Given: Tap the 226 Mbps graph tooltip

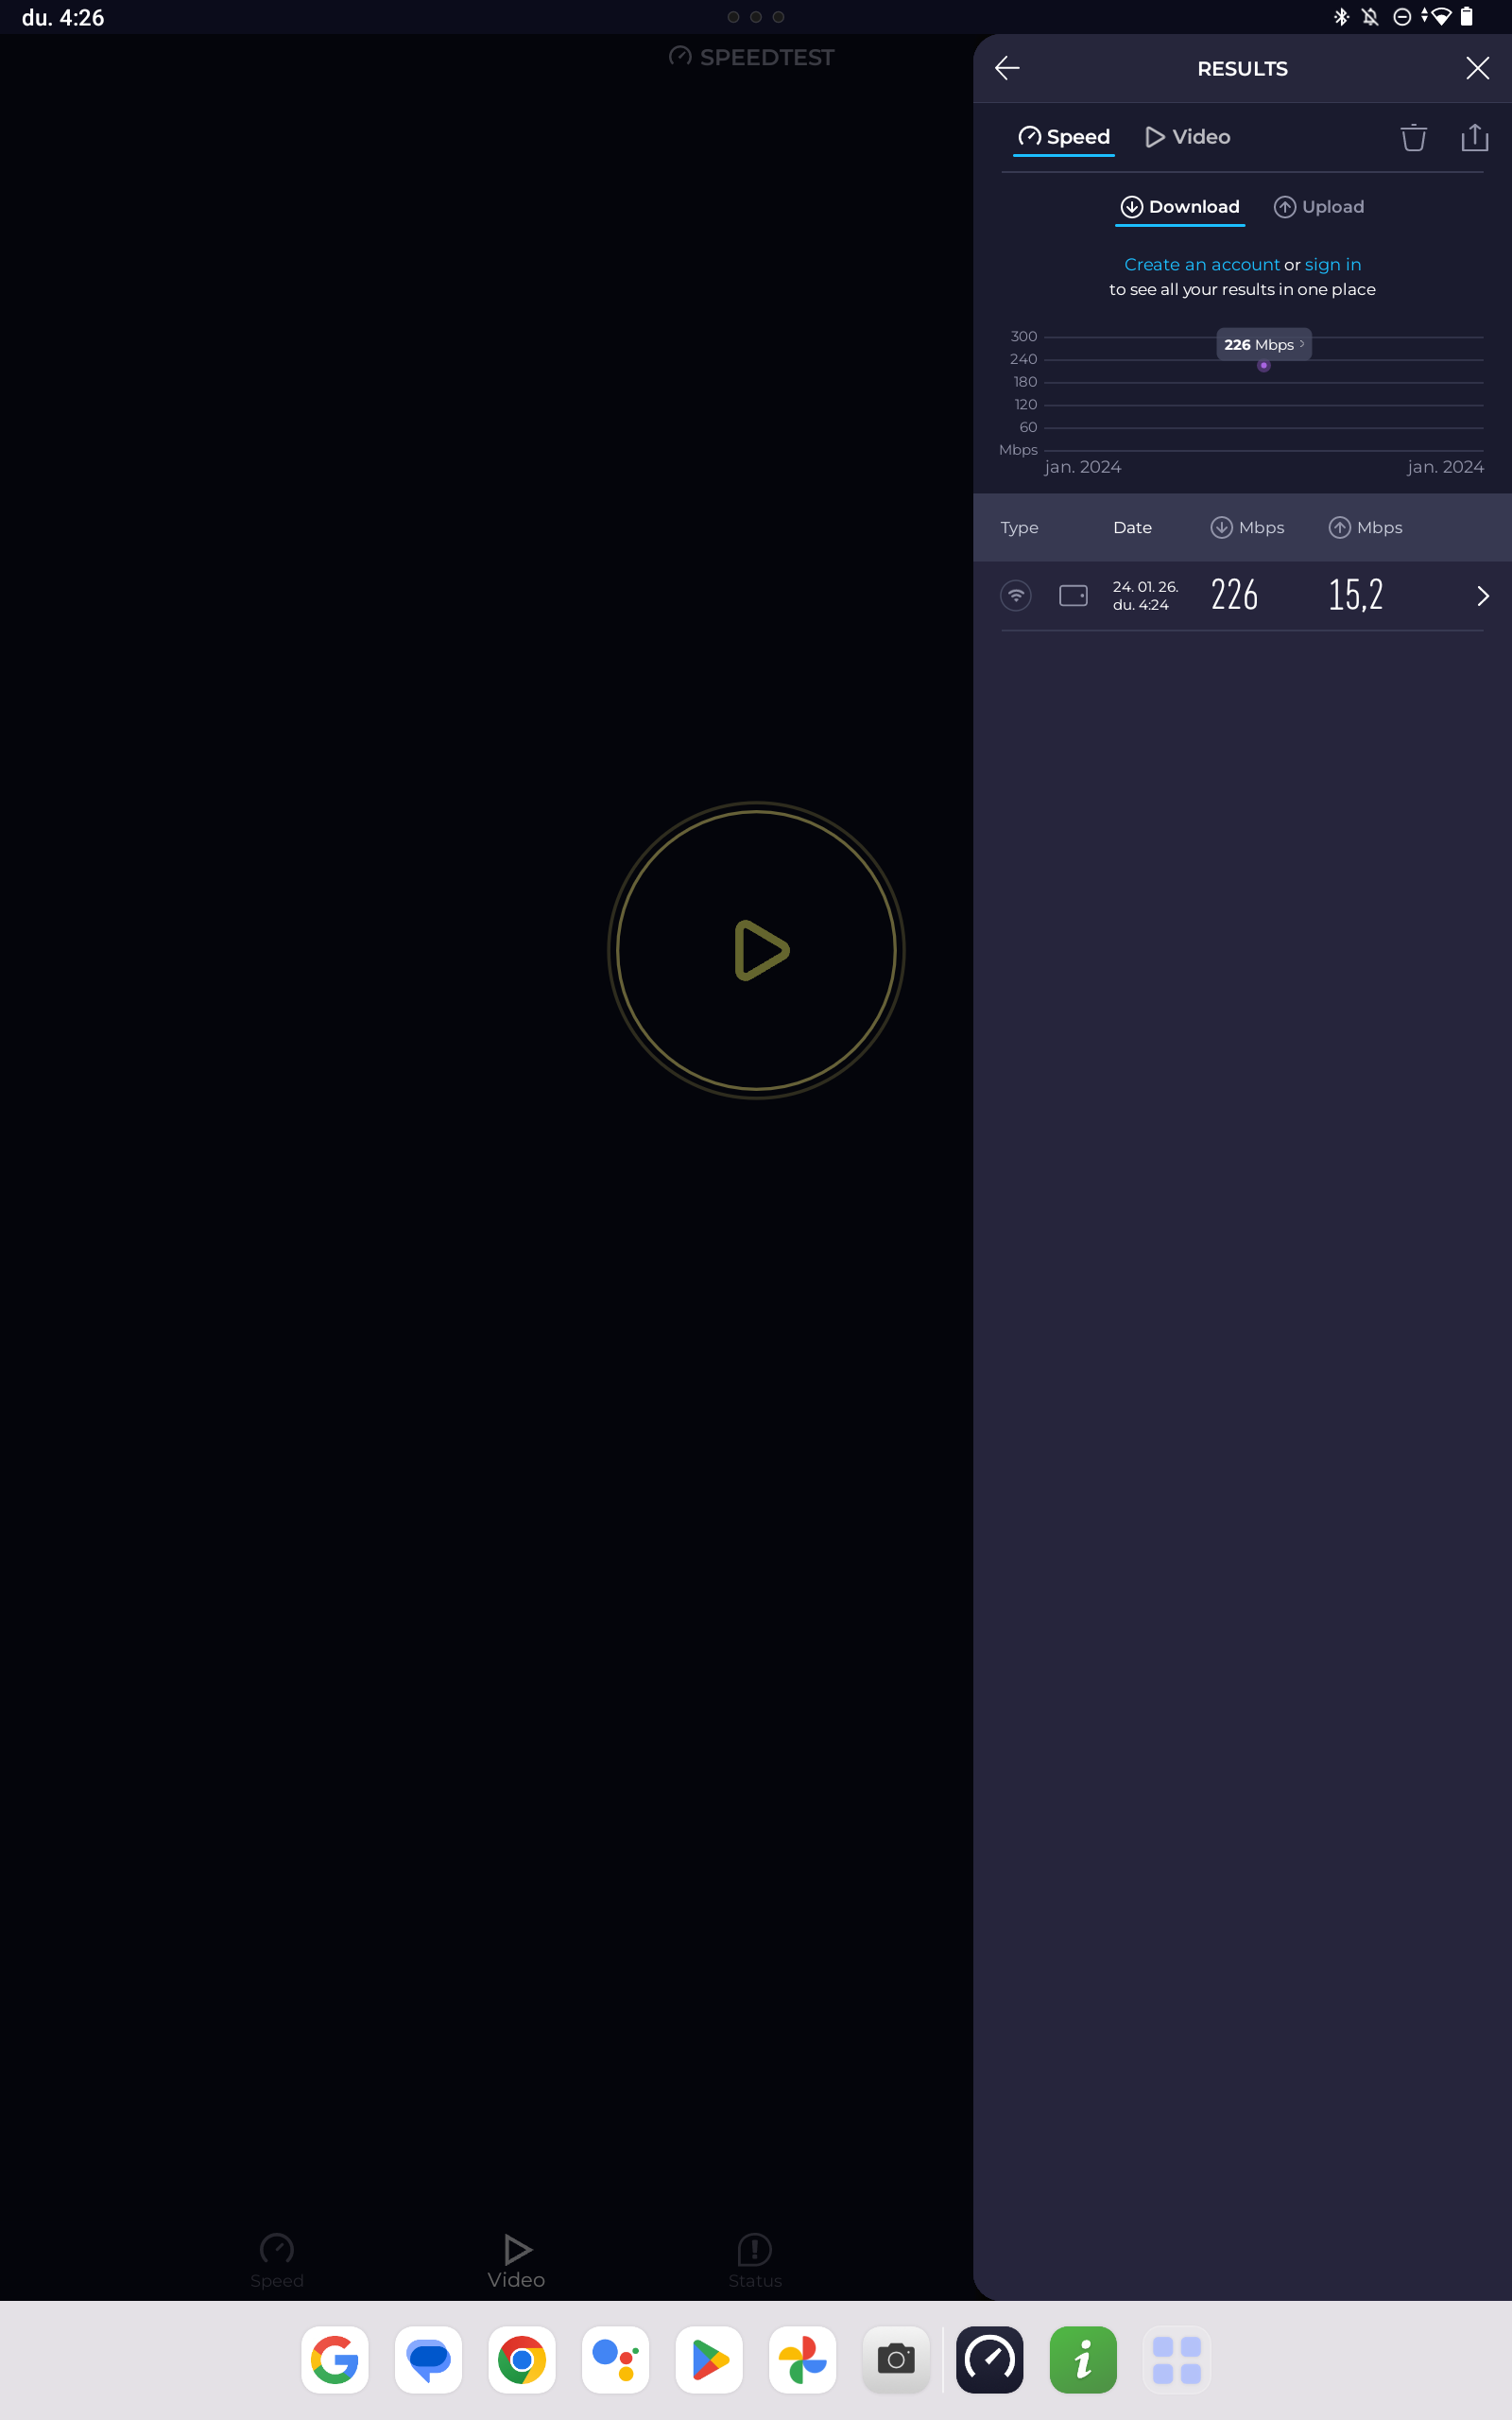Looking at the screenshot, I should (x=1263, y=344).
